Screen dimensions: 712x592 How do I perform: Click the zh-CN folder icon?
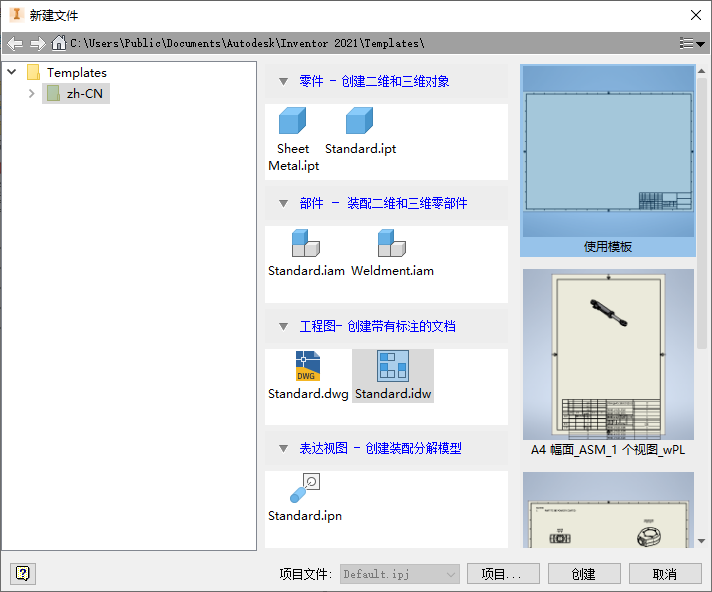pyautogui.click(x=54, y=94)
